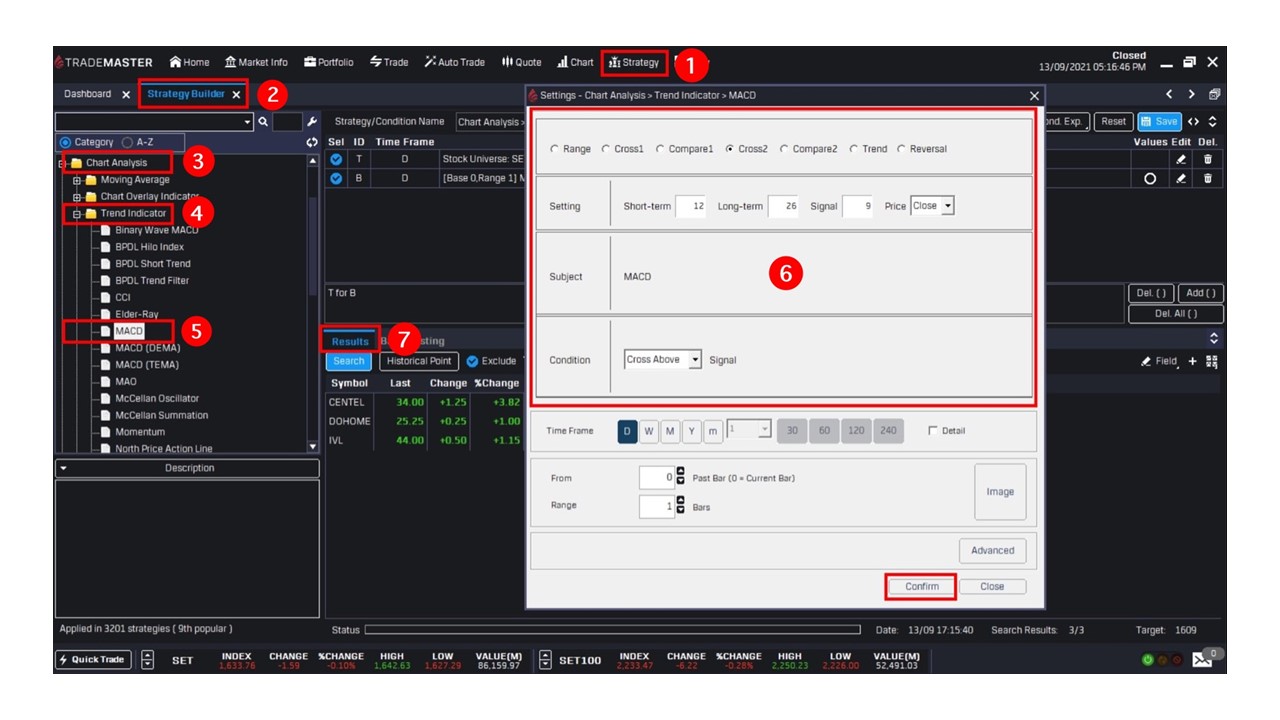Enable the Detail checkbox

pyautogui.click(x=933, y=431)
